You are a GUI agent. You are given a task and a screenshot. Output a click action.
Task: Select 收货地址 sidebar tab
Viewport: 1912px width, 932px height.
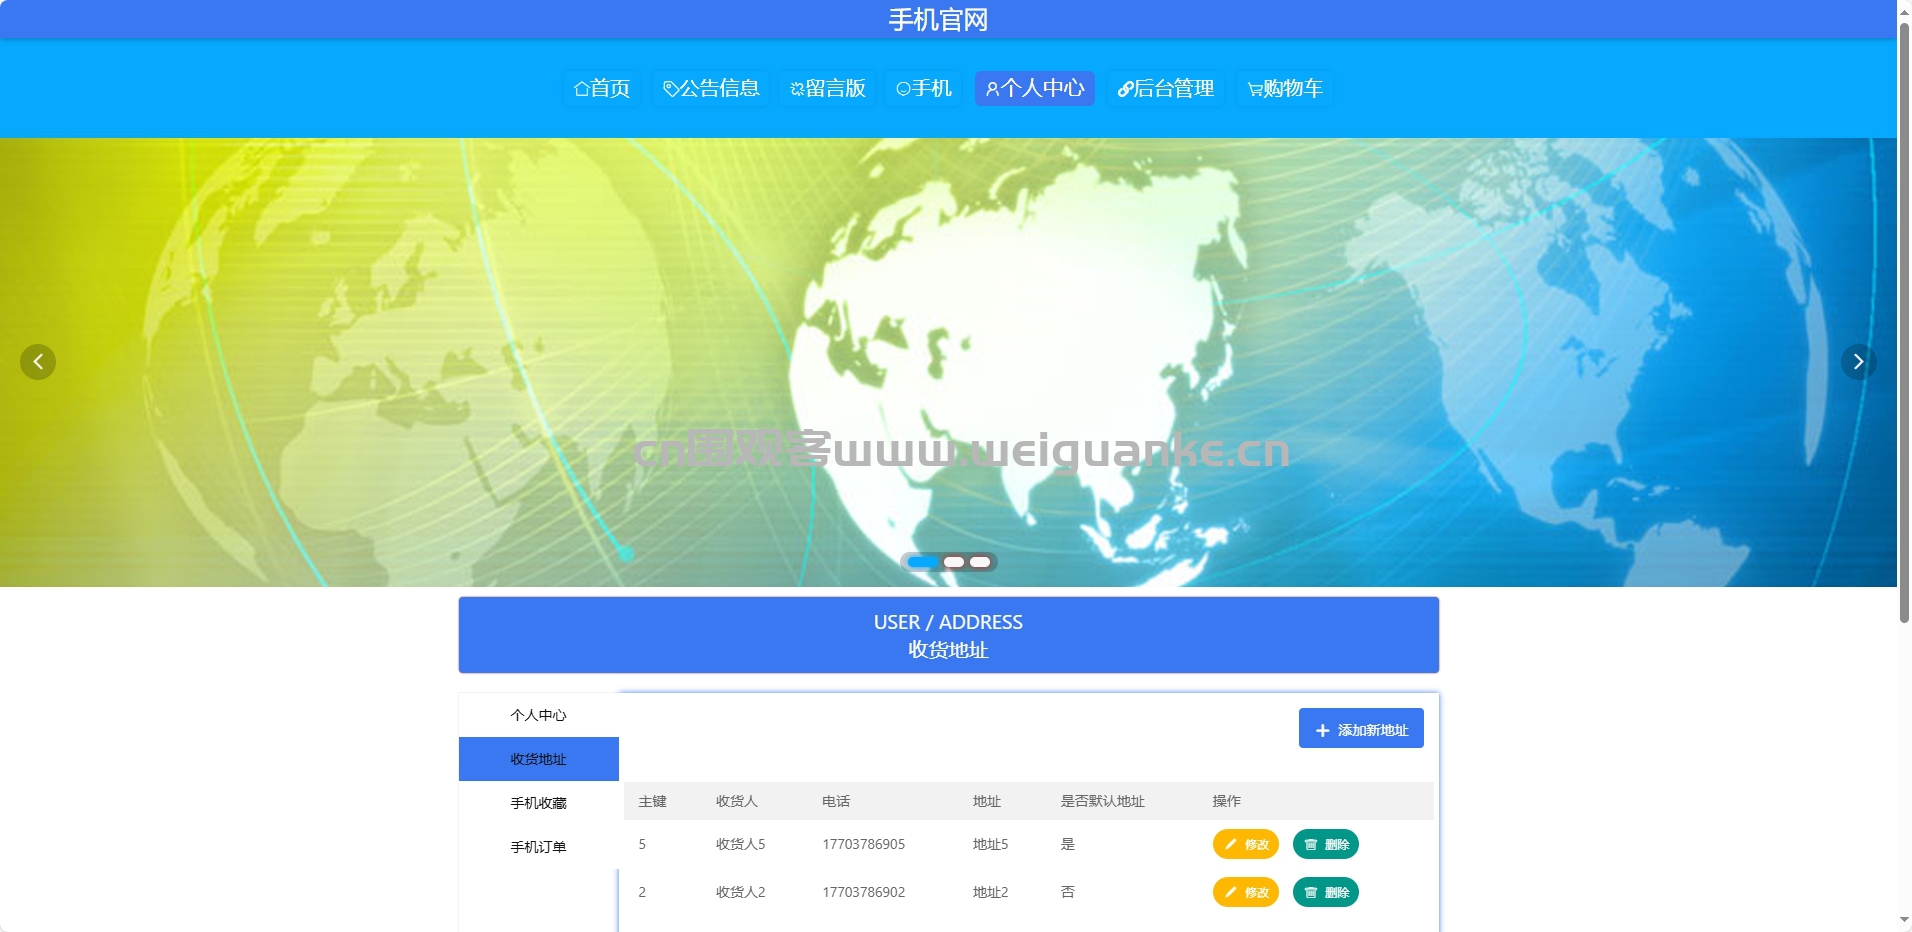click(539, 759)
